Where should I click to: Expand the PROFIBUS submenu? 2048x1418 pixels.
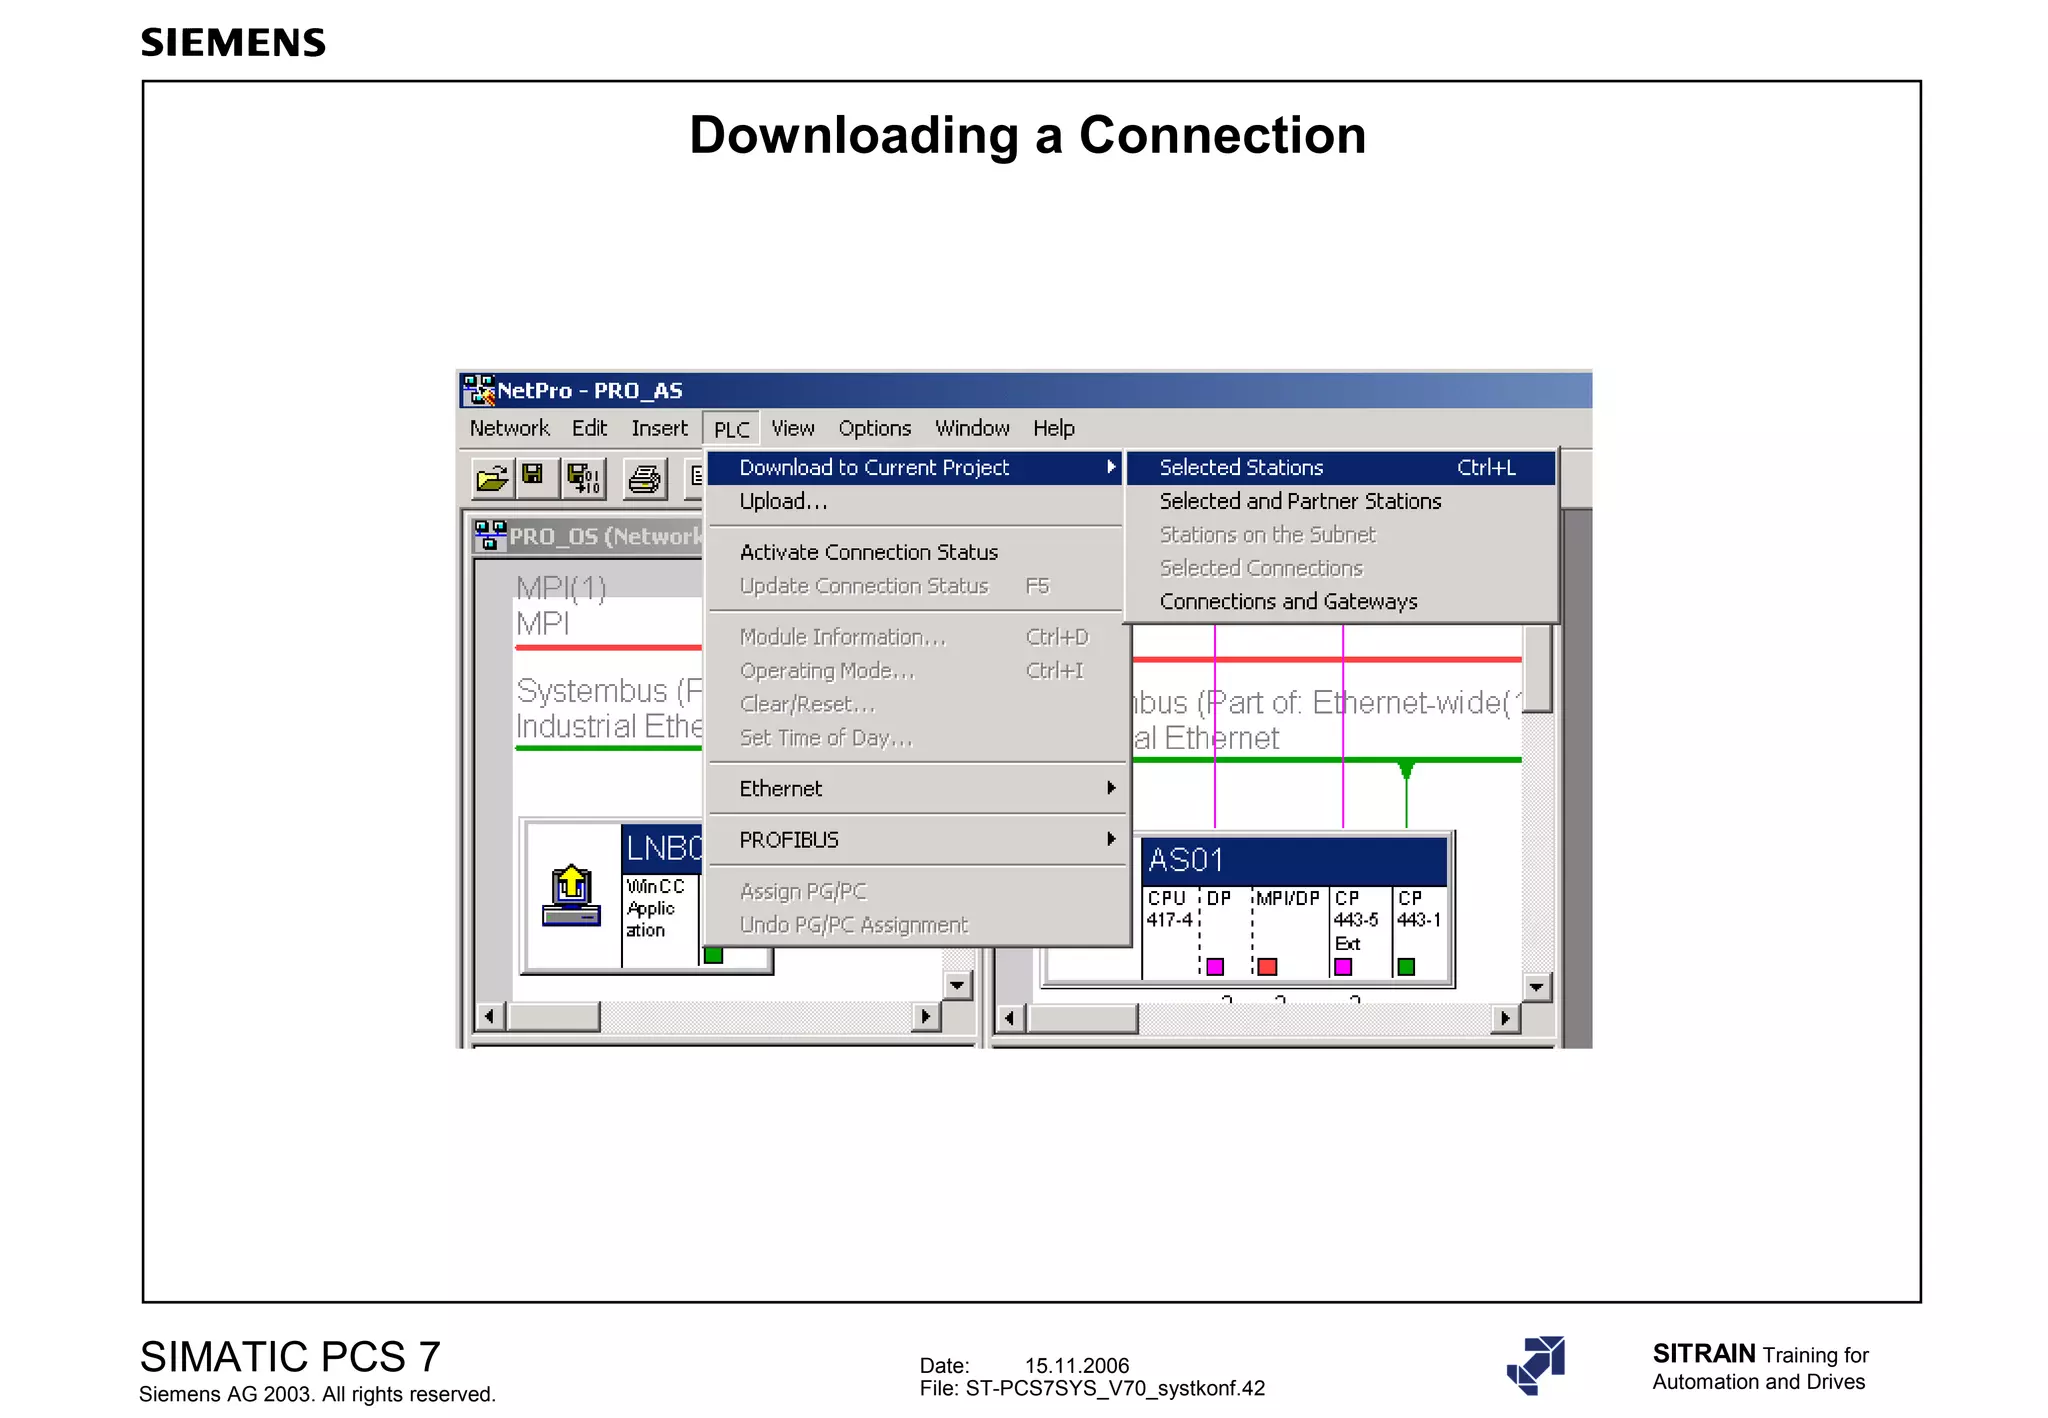[914, 840]
